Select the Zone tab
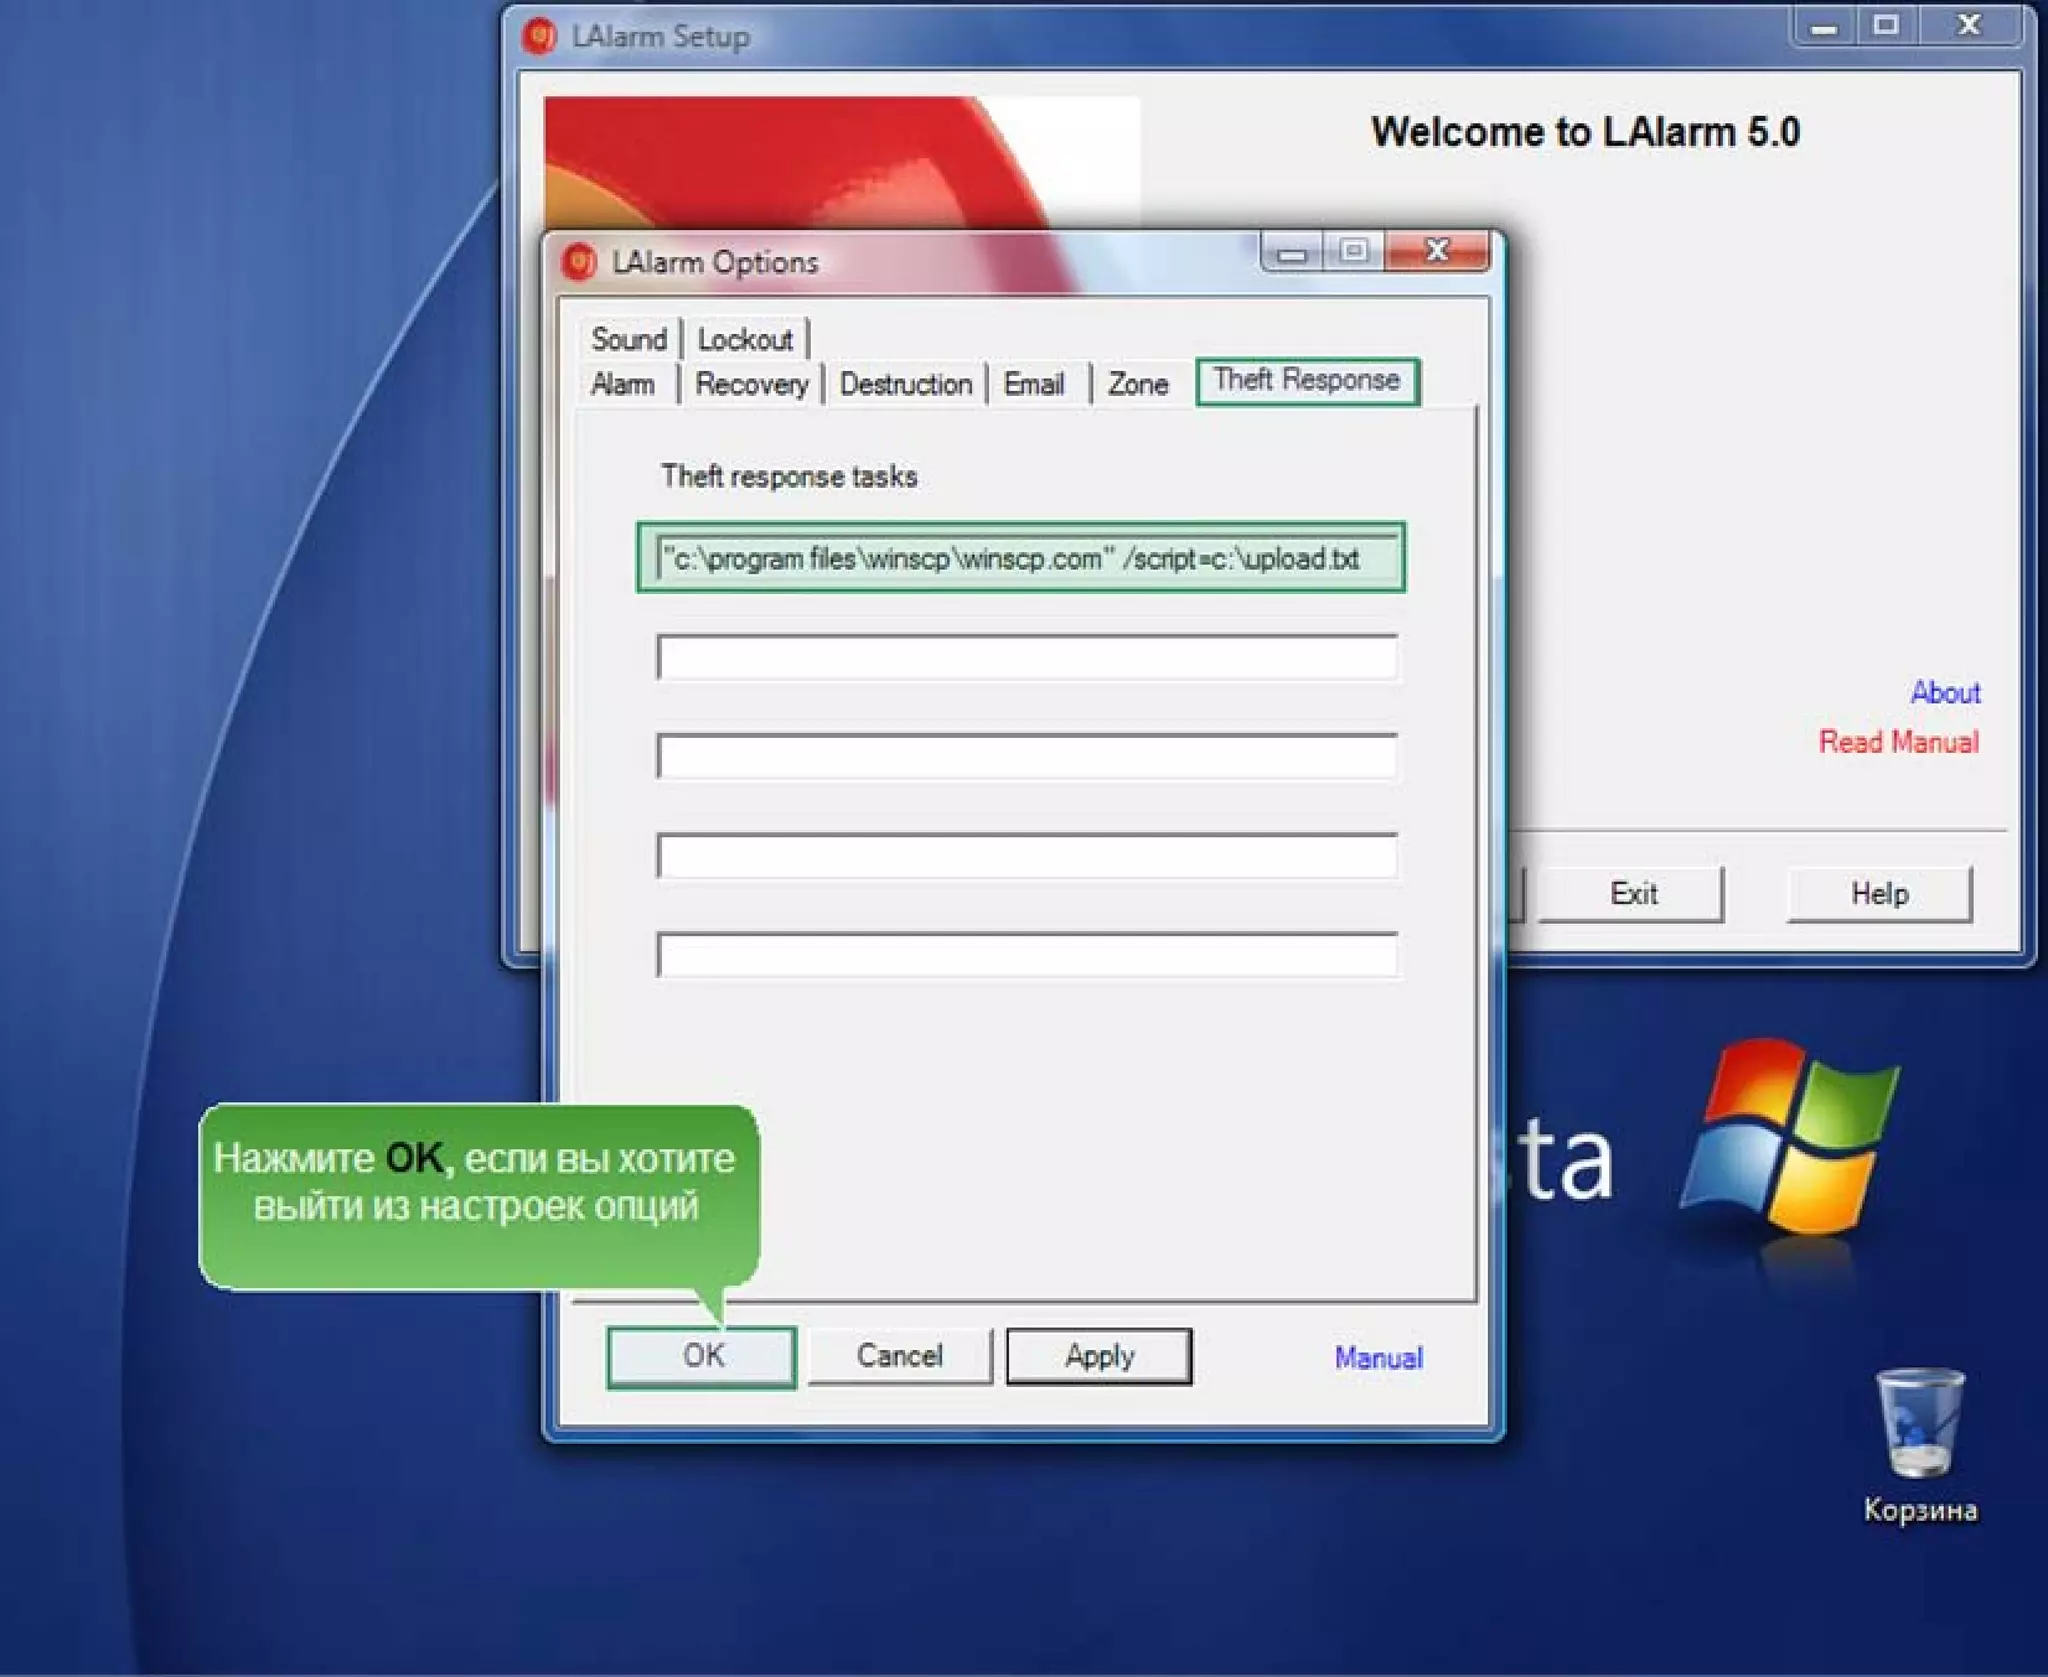 1137,384
